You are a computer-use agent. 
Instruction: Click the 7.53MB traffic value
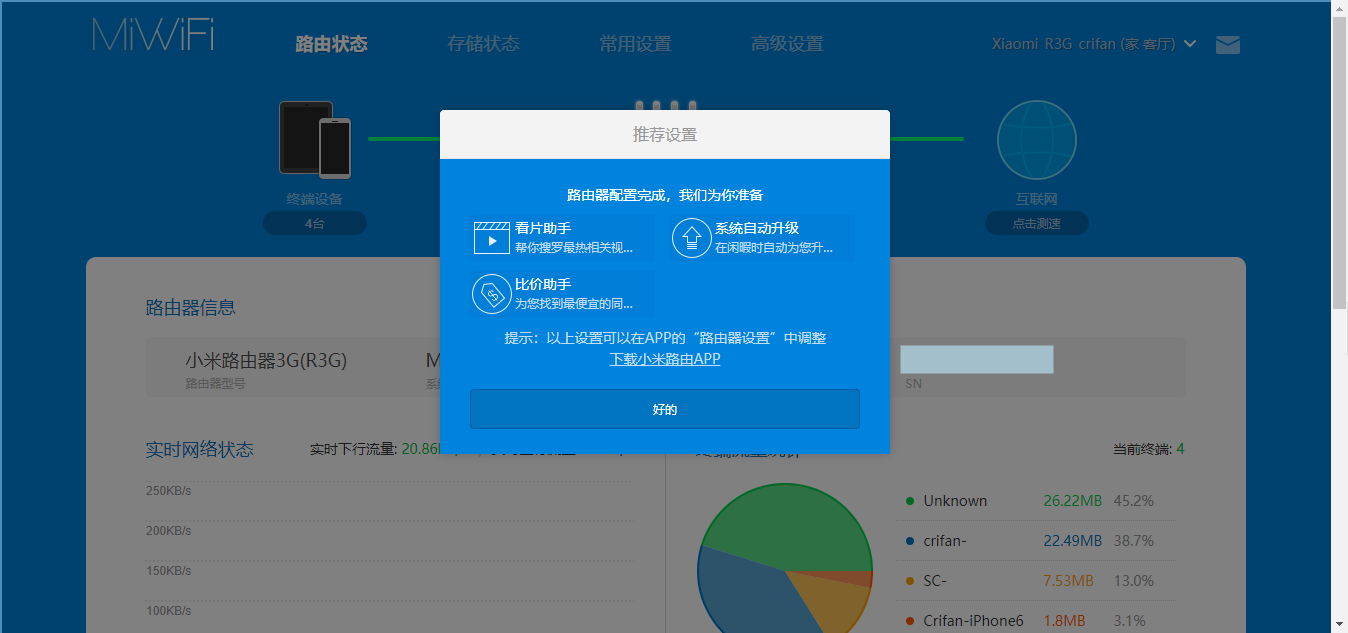click(x=1069, y=580)
